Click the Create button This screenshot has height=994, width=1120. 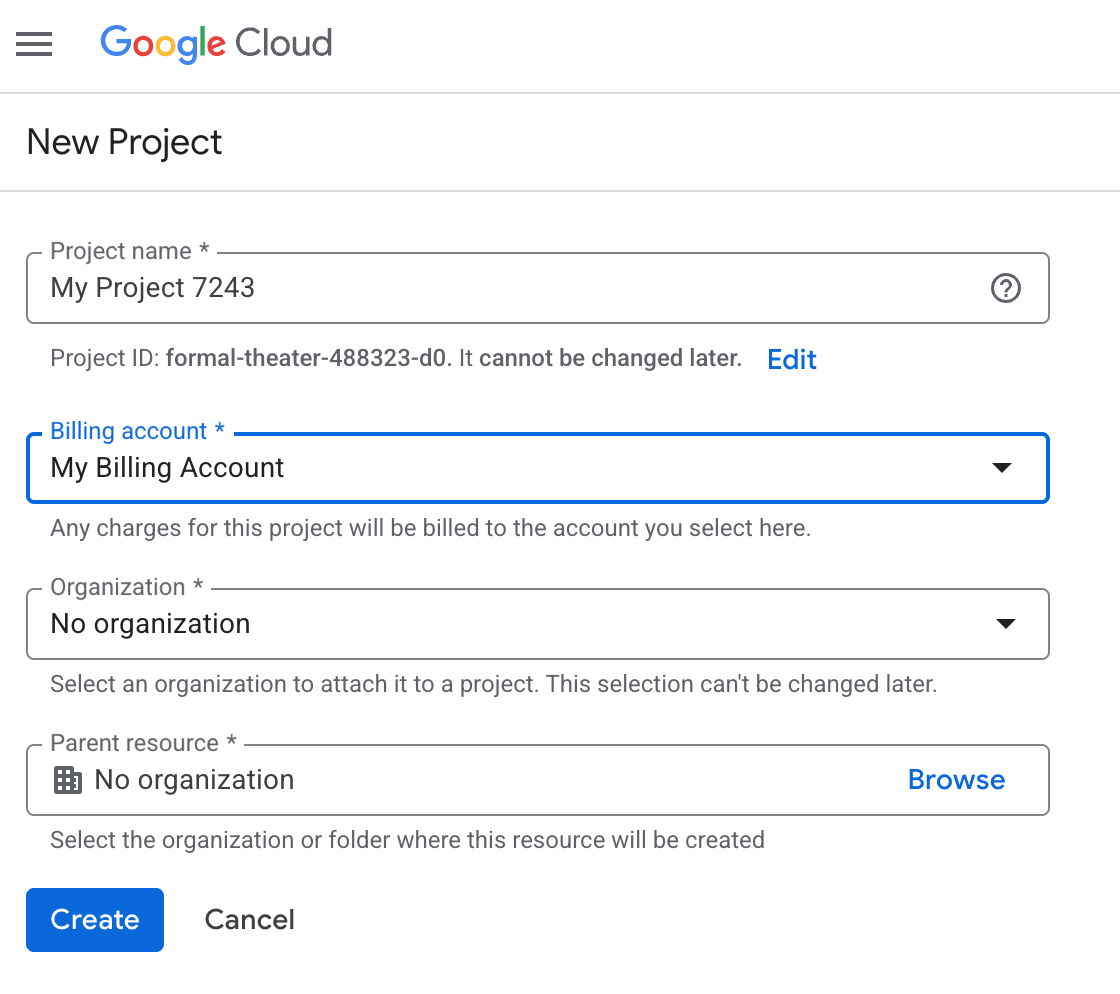point(95,920)
